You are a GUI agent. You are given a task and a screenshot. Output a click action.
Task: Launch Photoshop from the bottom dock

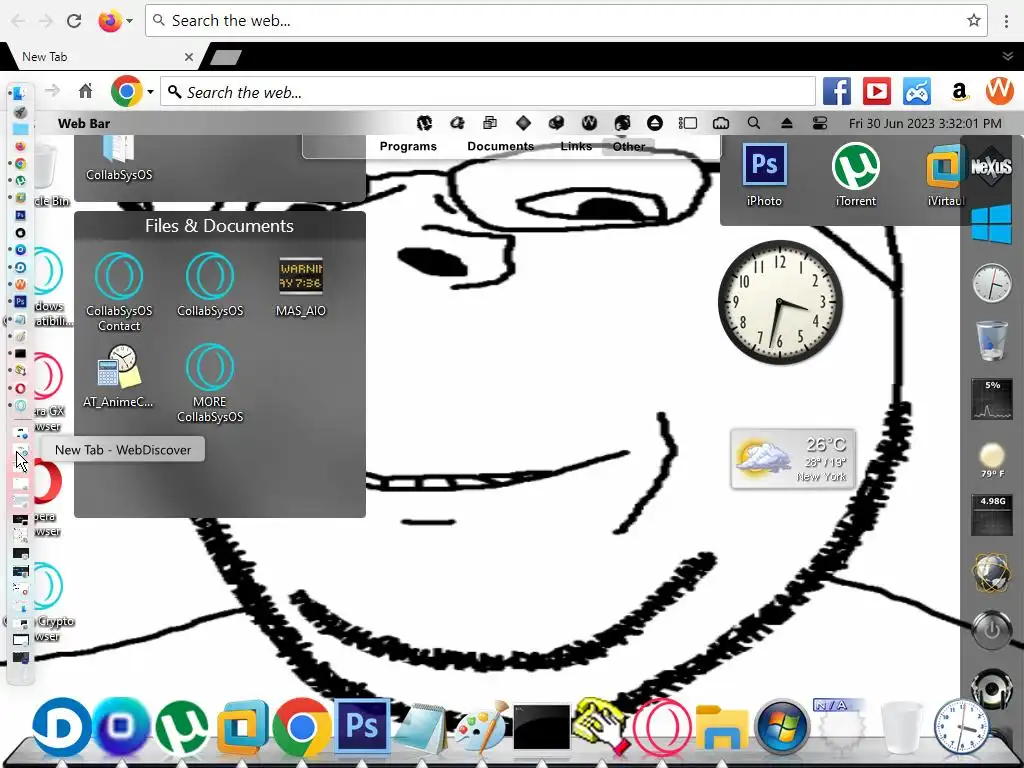click(362, 726)
